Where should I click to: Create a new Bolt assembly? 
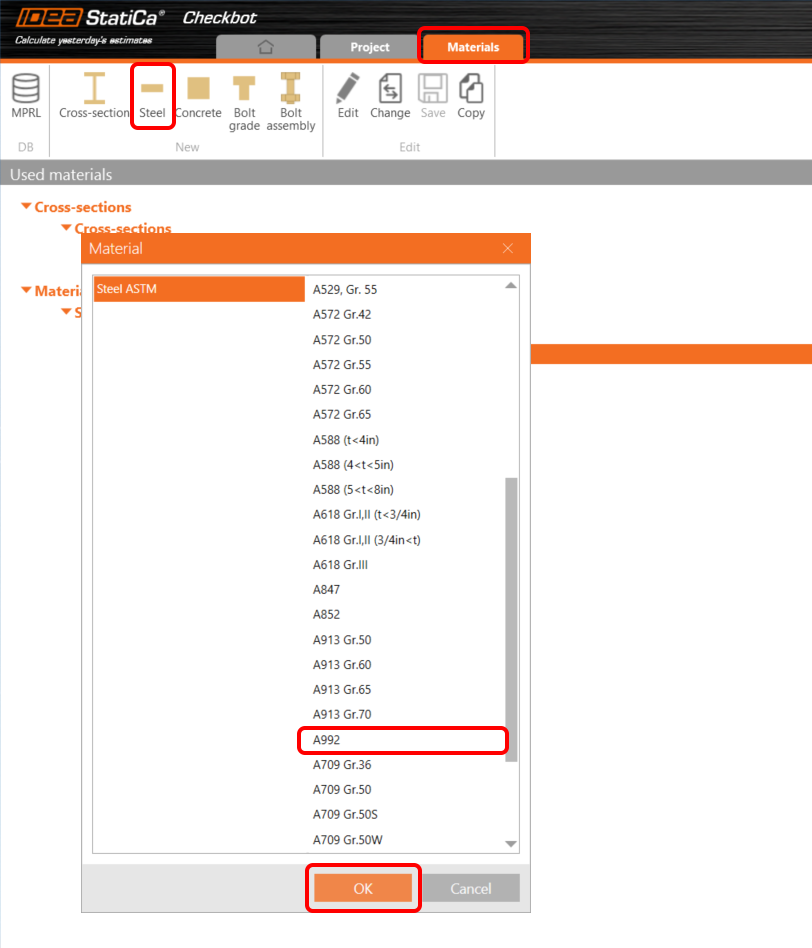[x=291, y=101]
